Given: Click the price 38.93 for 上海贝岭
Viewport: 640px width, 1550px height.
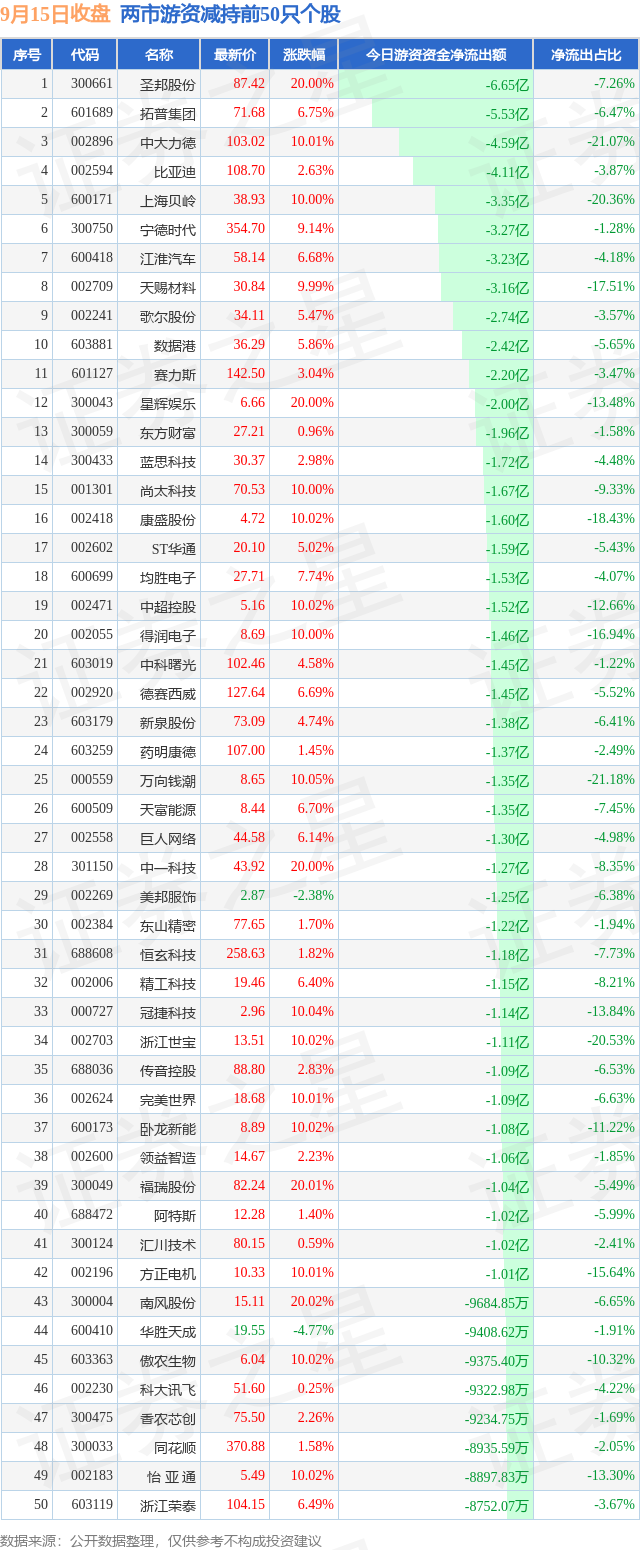Looking at the screenshot, I should pyautogui.click(x=249, y=200).
